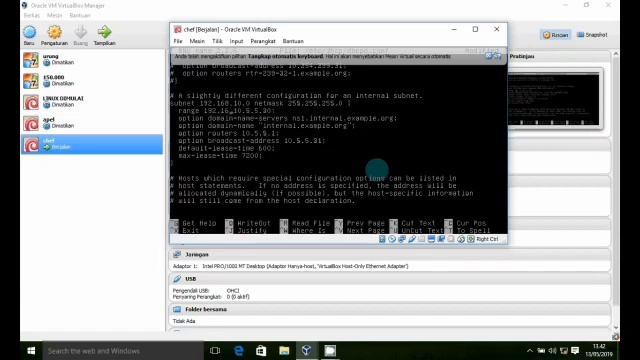Click keyboard host key icon beside Right Ctrl

pos(471,239)
